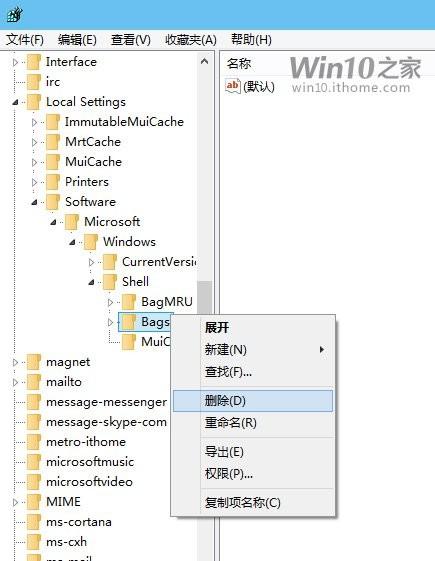
Task: Click the magnet folder icon
Action: [x=34, y=362]
